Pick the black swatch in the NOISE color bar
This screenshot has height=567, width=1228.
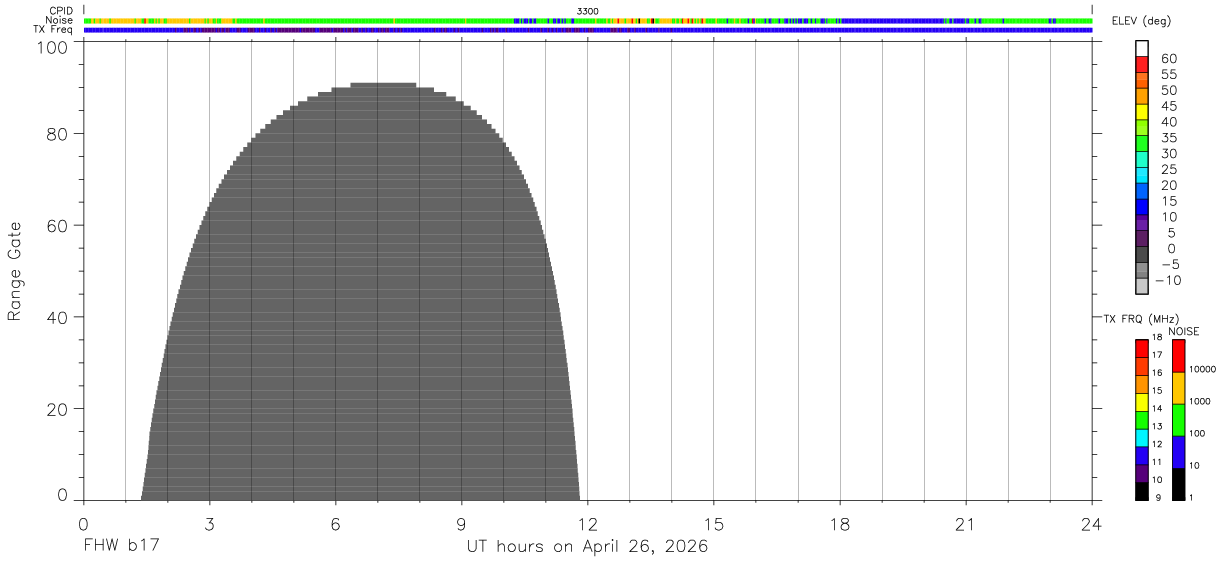[1178, 484]
